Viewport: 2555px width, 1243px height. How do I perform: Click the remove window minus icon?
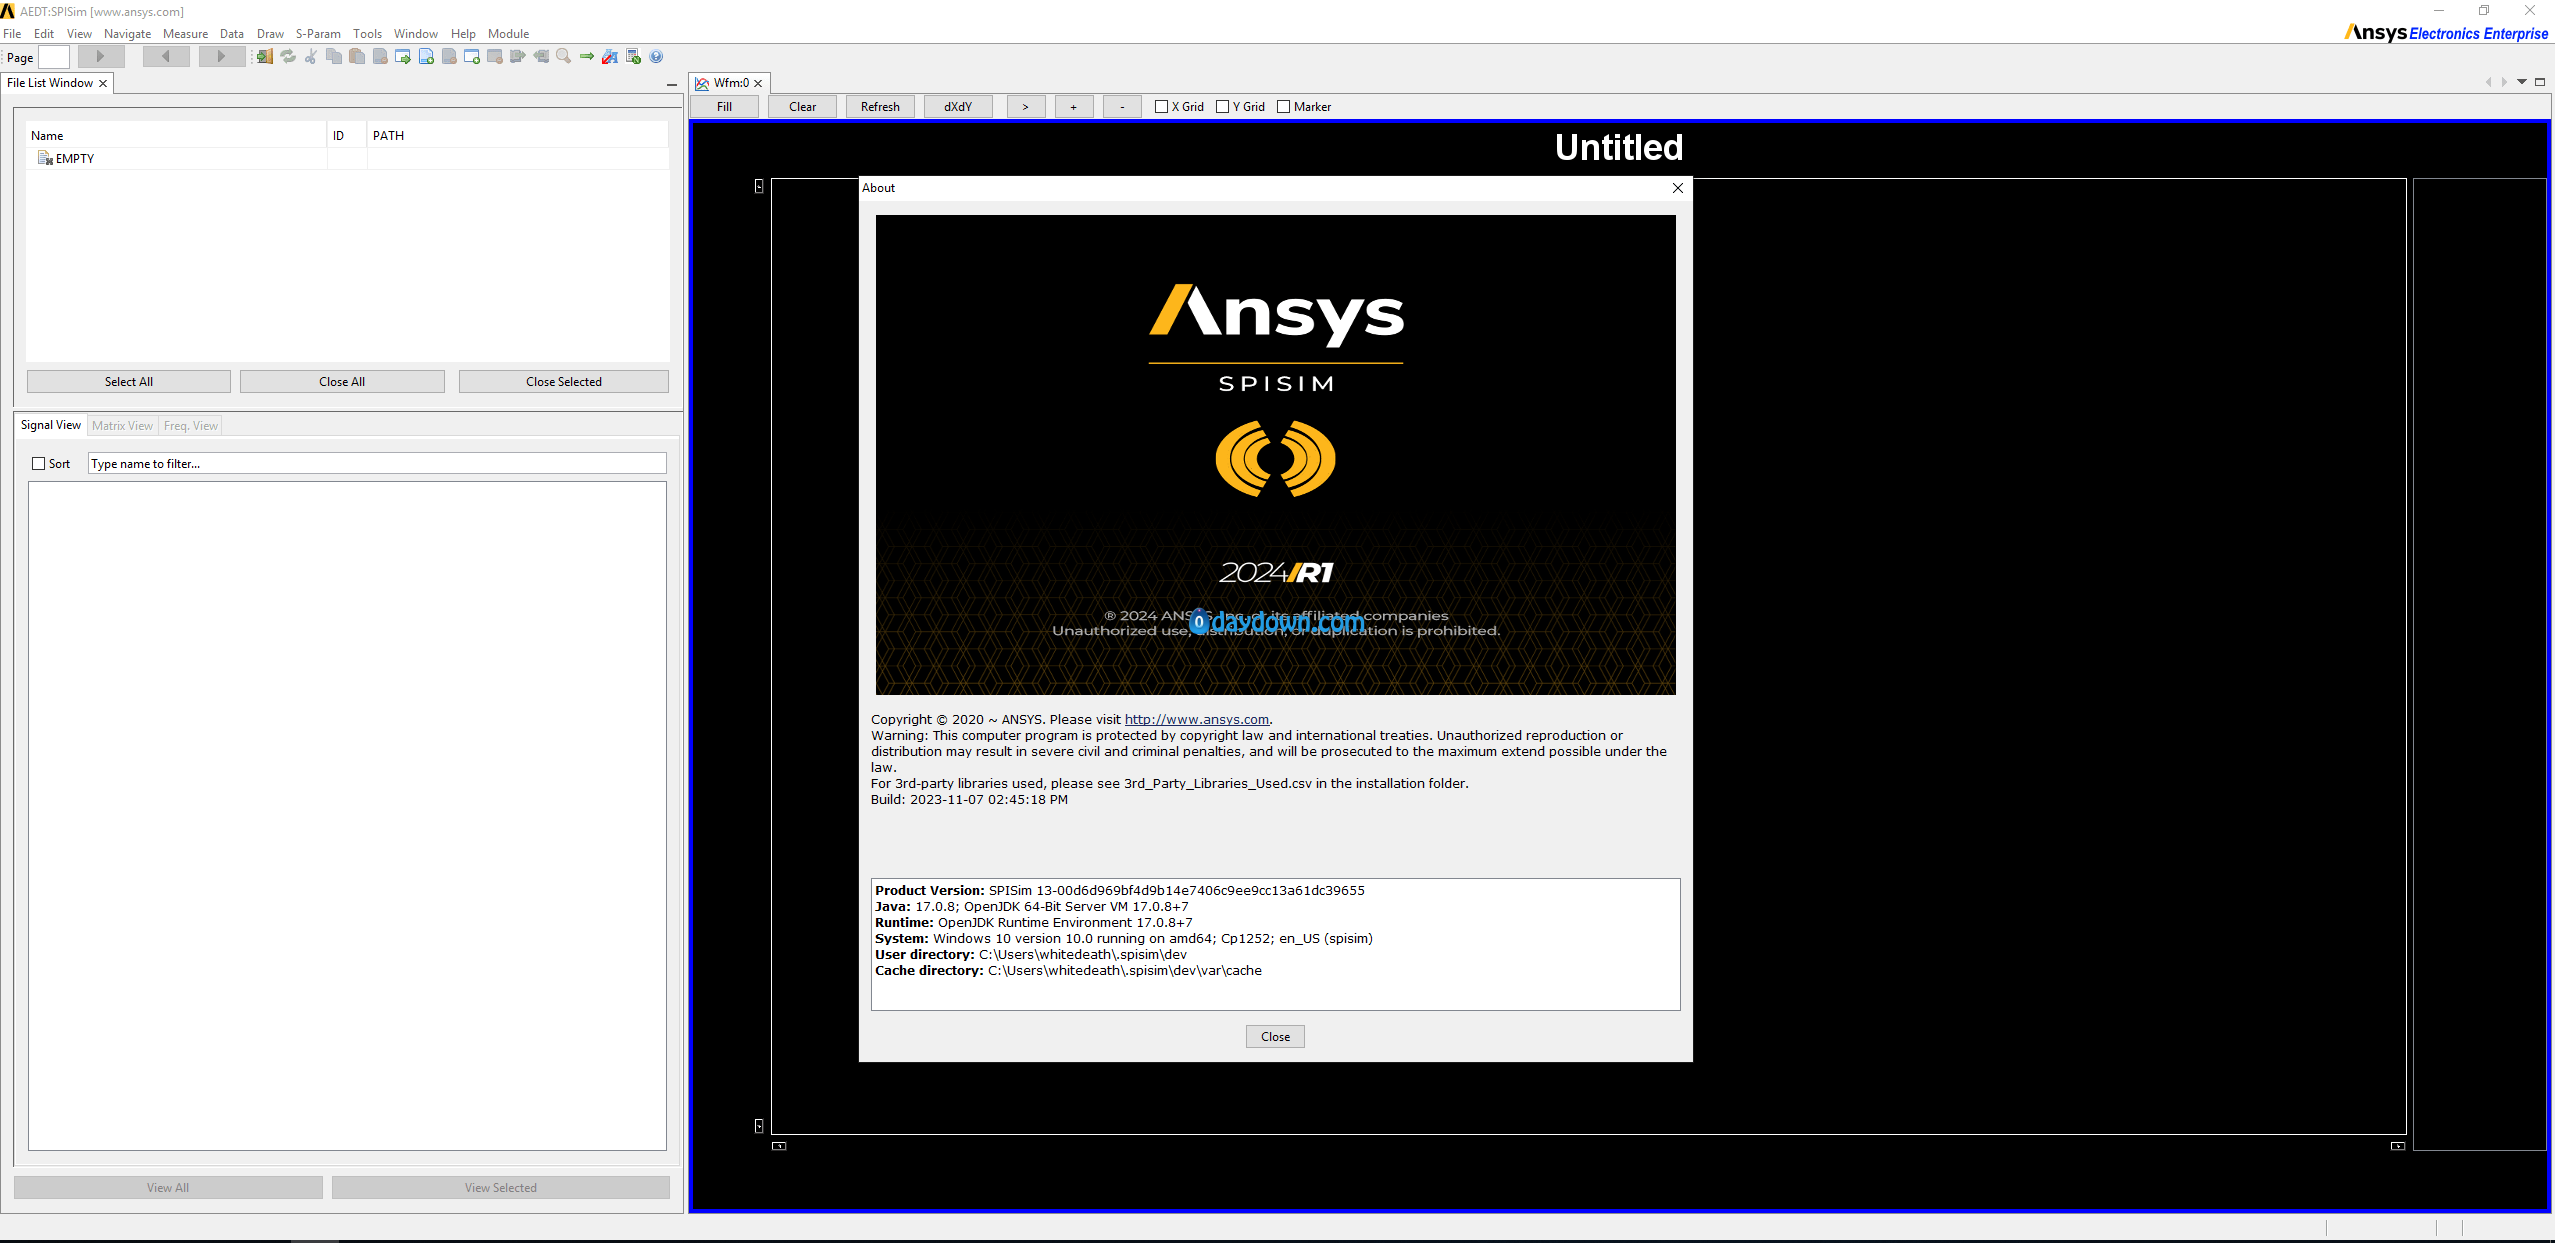point(495,57)
